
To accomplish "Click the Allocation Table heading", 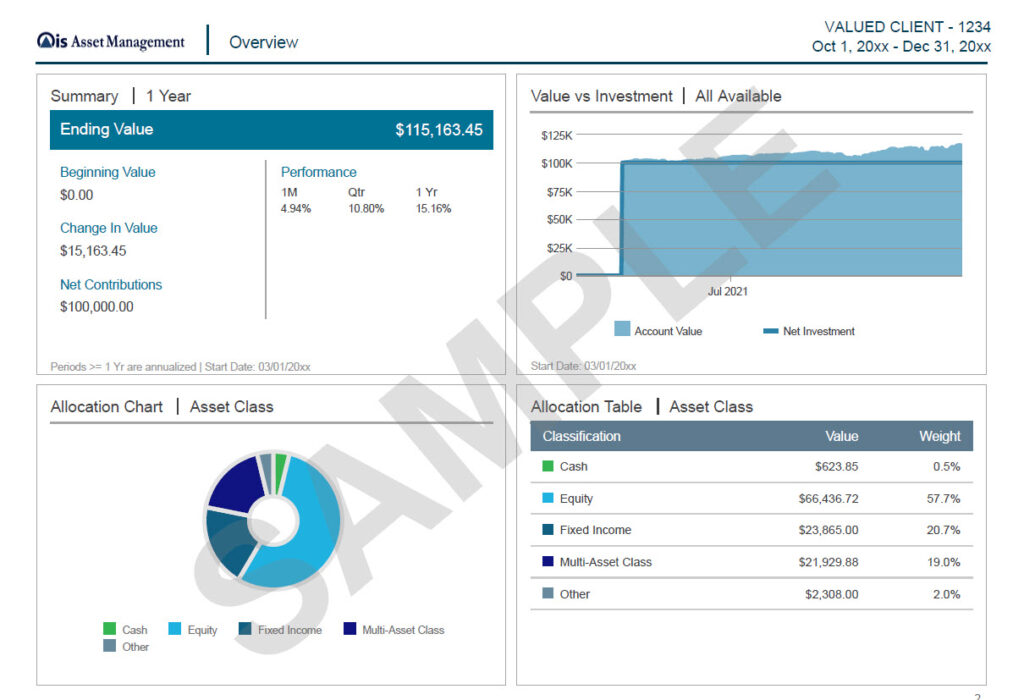I will click(586, 407).
